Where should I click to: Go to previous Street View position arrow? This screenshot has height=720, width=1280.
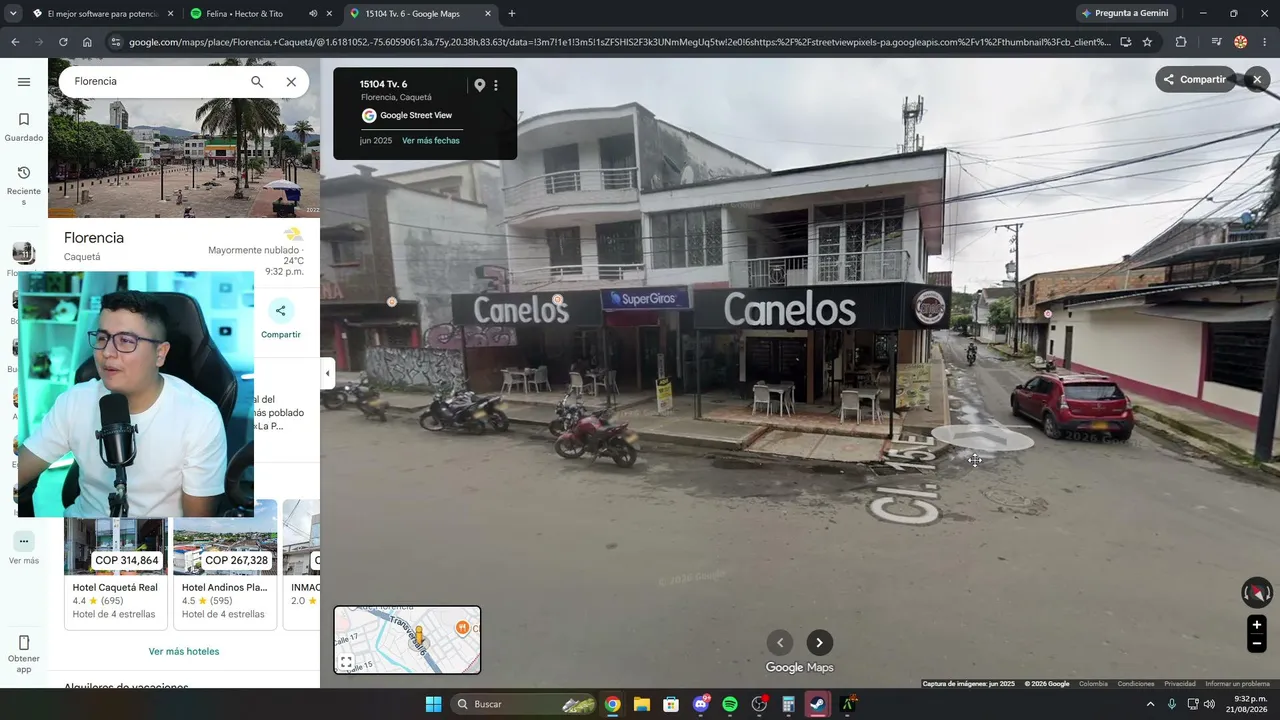pos(780,643)
